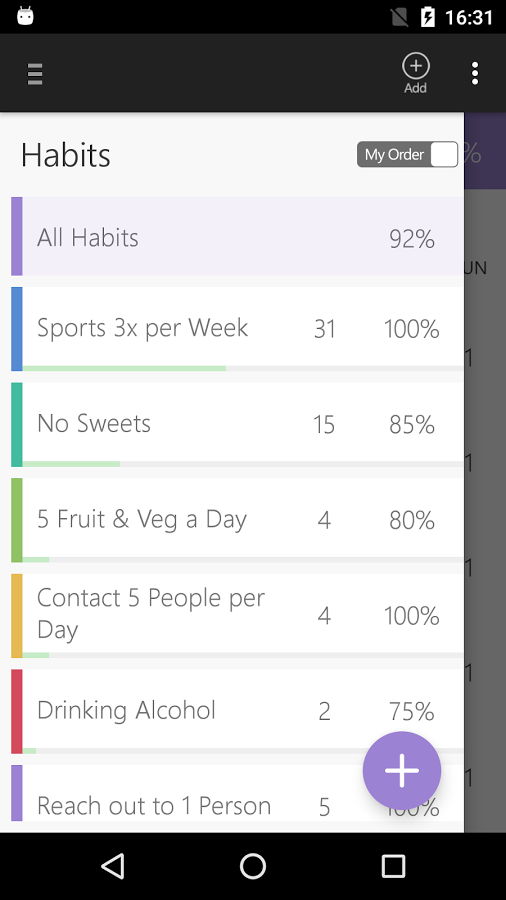Select Contact 5 People per Day
Image resolution: width=506 pixels, height=900 pixels.
(x=238, y=615)
